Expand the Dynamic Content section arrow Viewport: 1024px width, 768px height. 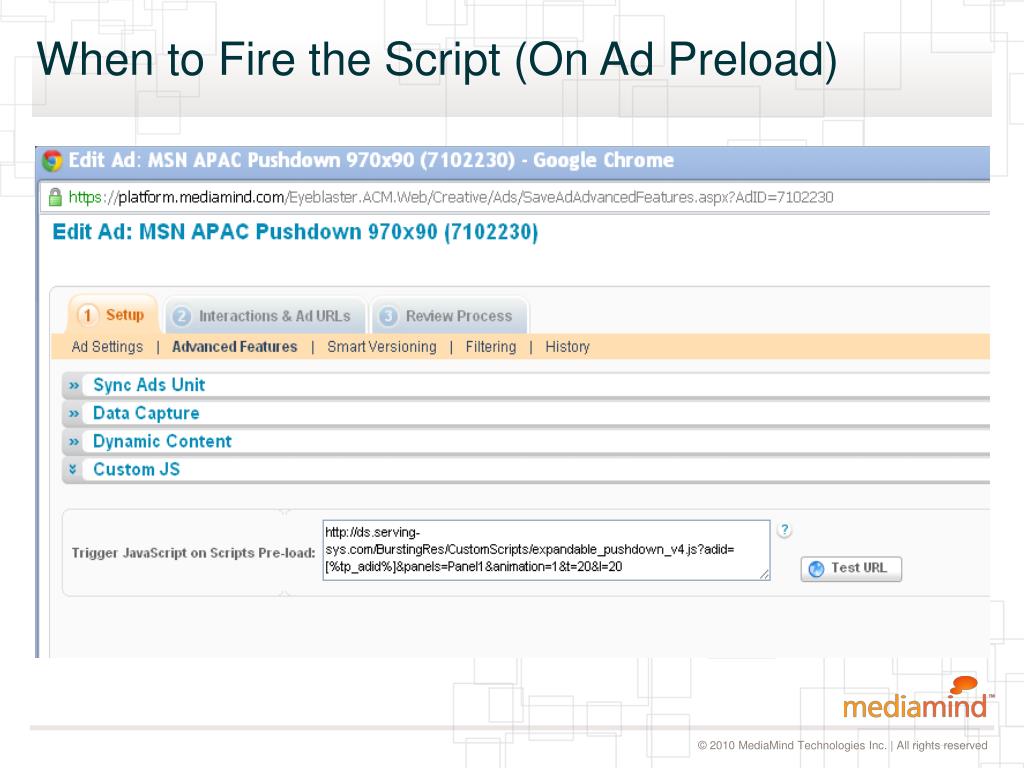74,441
